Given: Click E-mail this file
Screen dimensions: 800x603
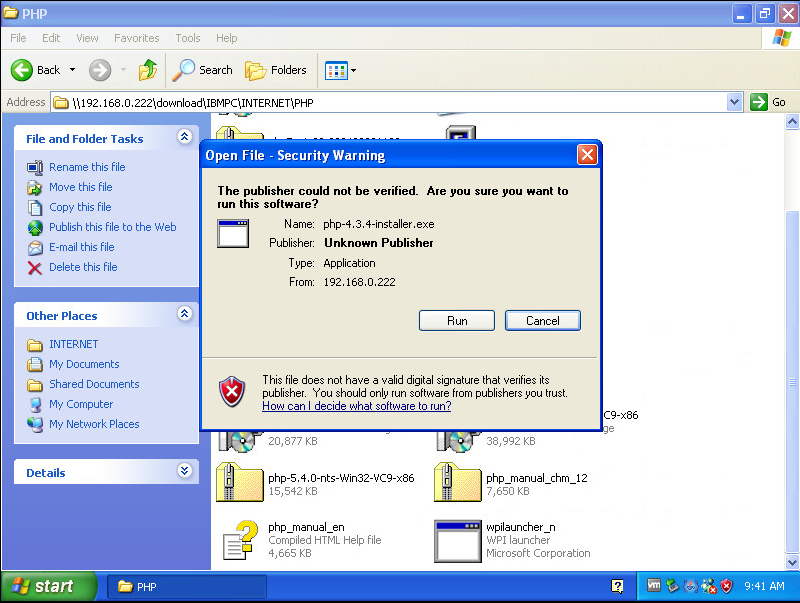Looking at the screenshot, I should click(x=82, y=247).
